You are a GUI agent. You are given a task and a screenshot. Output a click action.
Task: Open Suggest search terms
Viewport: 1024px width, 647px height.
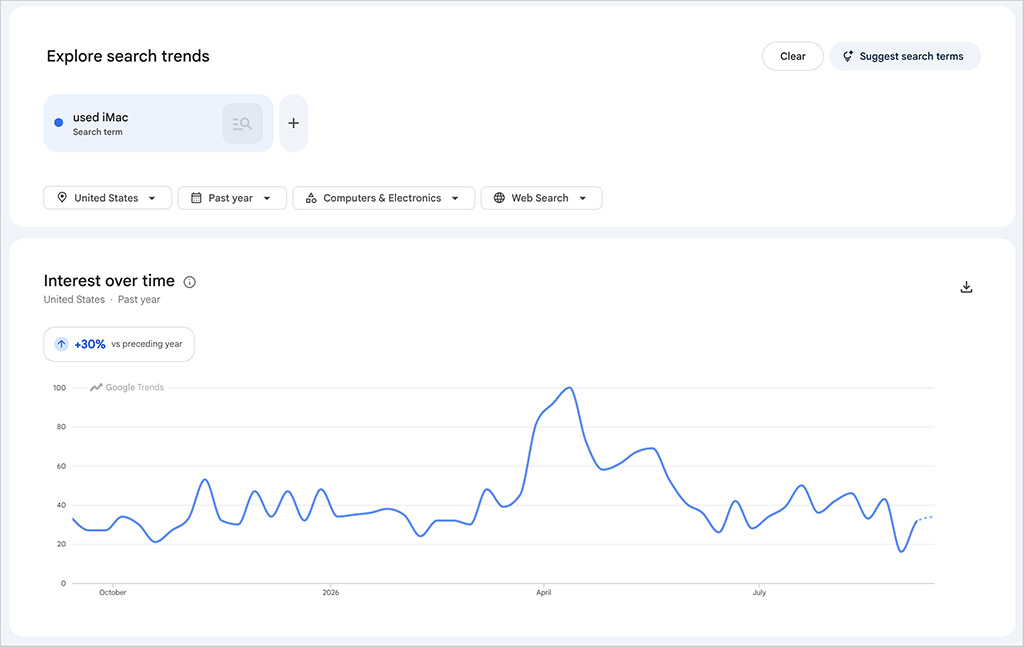[x=904, y=56]
